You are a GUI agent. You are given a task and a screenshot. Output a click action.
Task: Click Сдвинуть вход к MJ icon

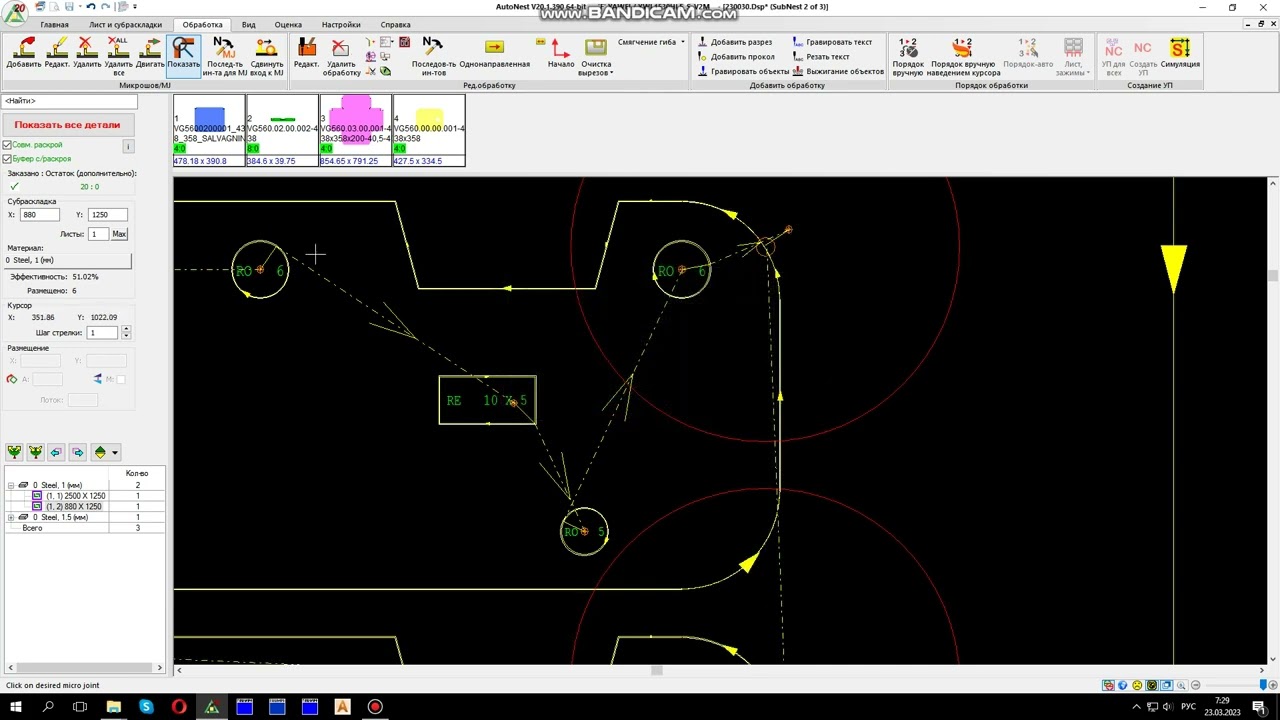[x=267, y=56]
